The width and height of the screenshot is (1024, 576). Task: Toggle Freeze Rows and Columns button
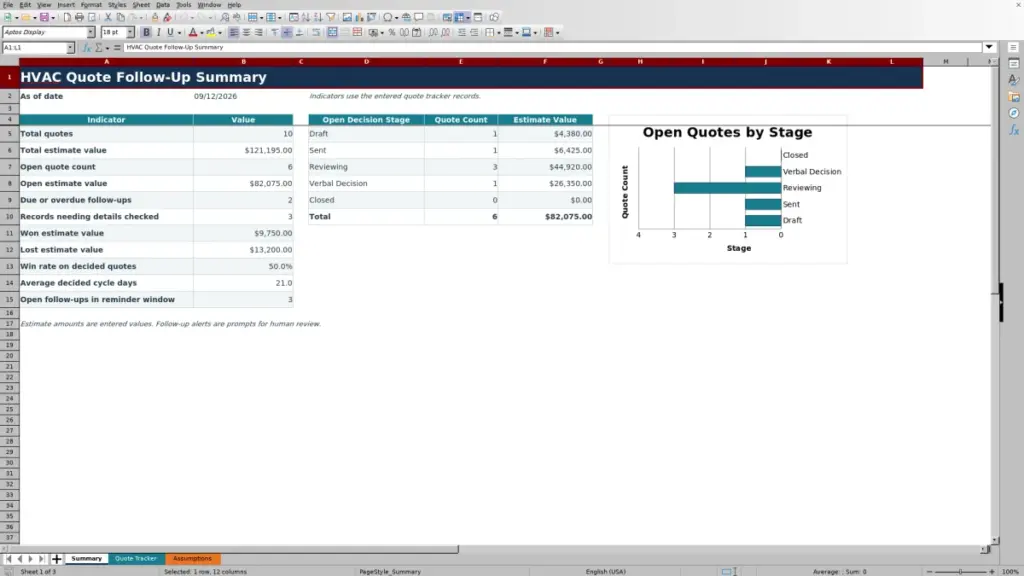click(x=459, y=17)
